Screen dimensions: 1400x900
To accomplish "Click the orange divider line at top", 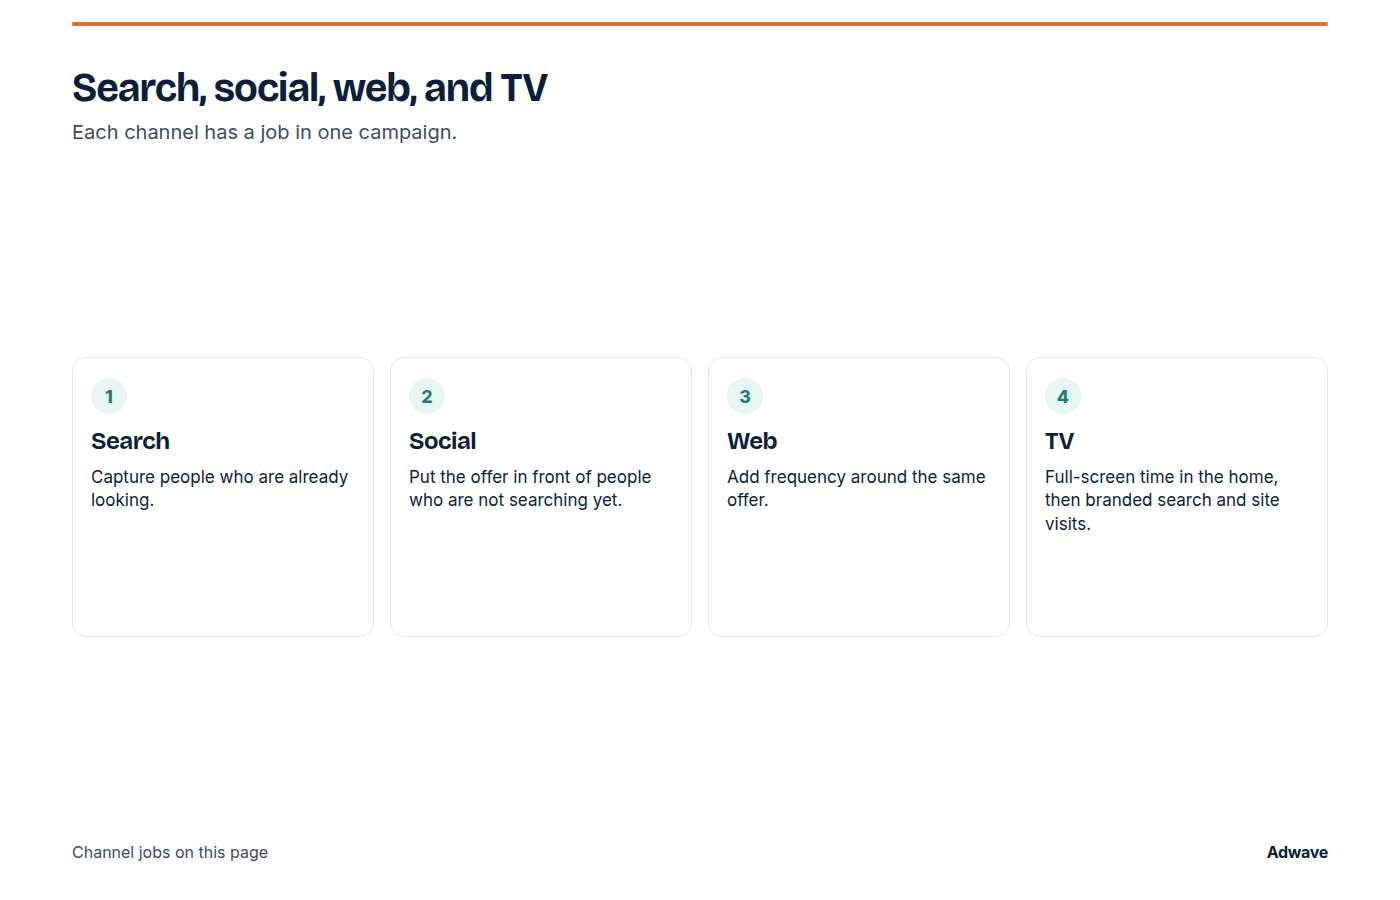I will click(x=700, y=23).
